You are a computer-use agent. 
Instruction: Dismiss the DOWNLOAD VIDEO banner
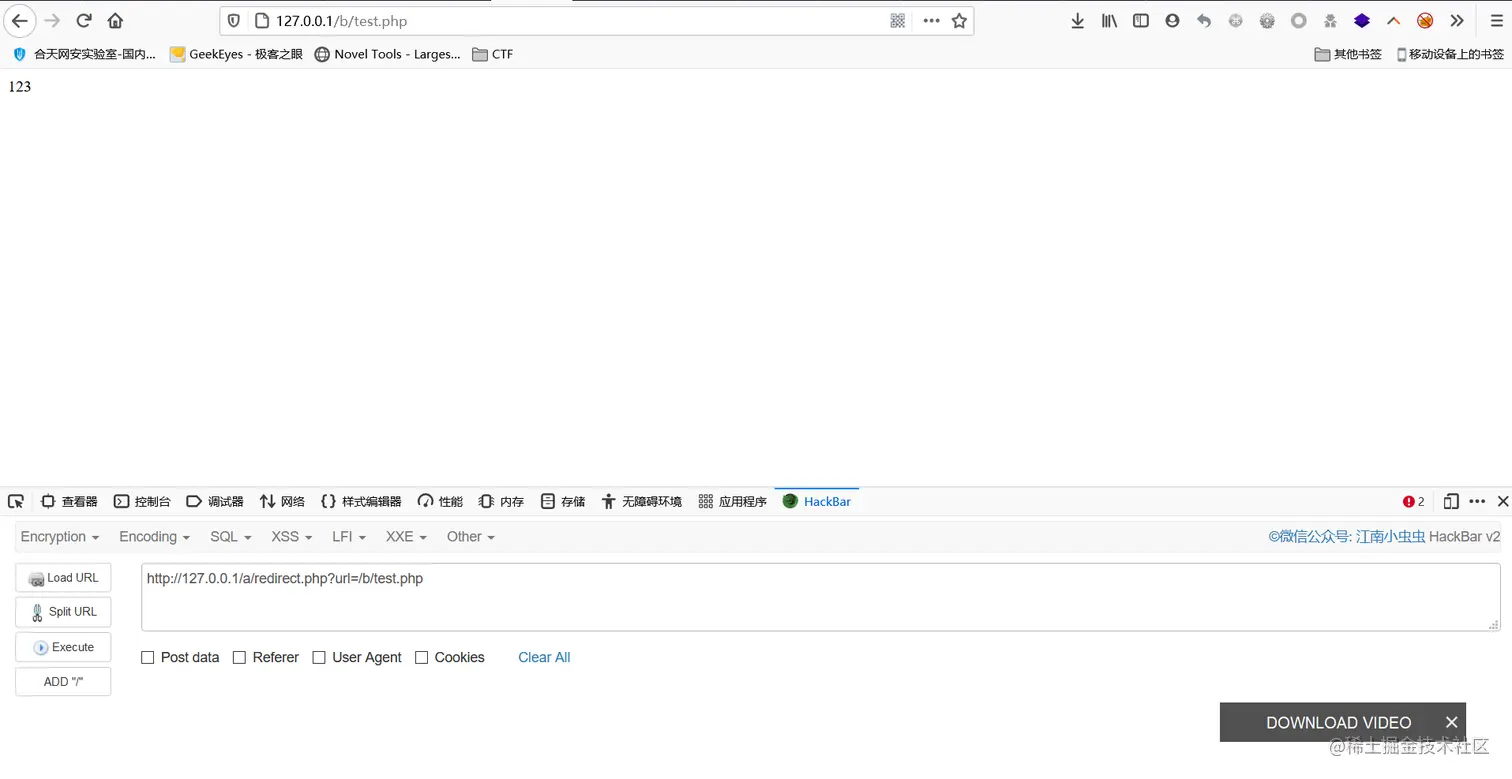click(x=1451, y=722)
